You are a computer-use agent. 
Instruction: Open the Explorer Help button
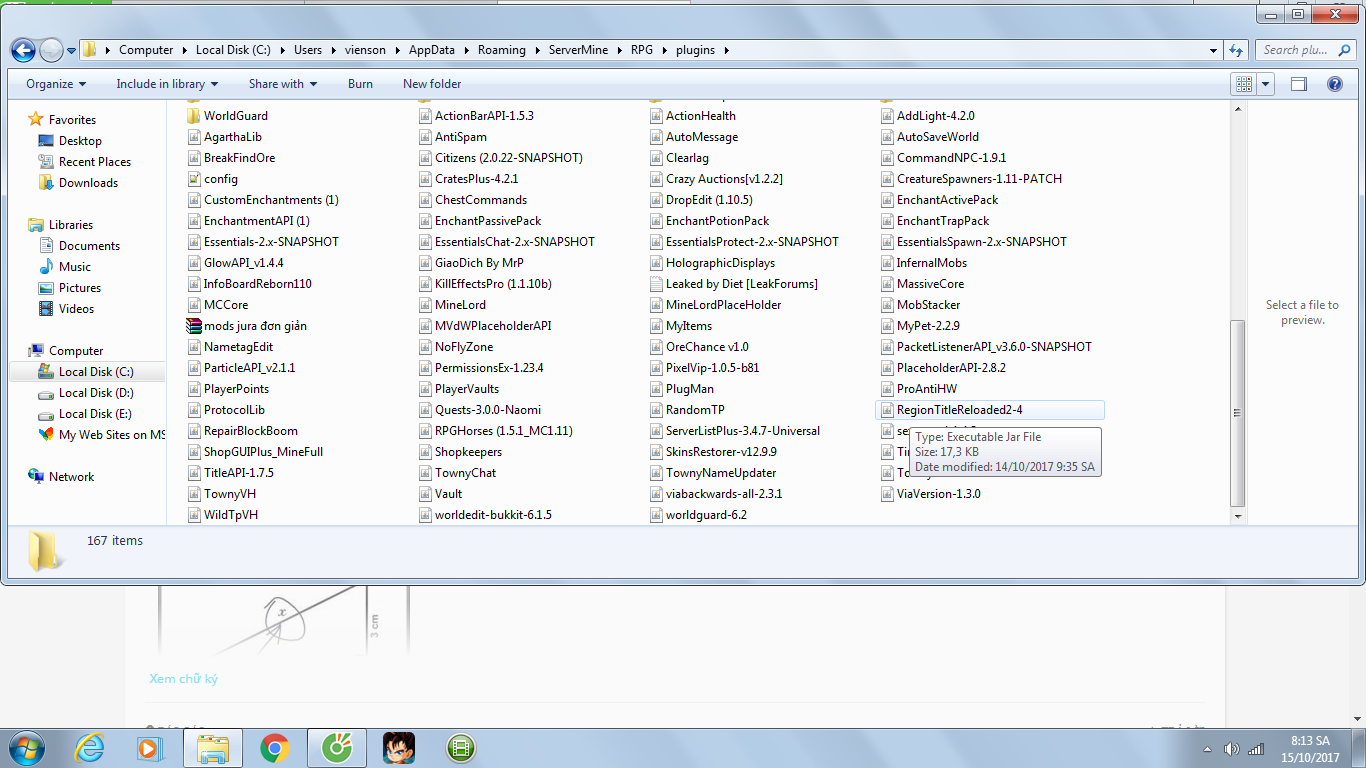coord(1334,84)
